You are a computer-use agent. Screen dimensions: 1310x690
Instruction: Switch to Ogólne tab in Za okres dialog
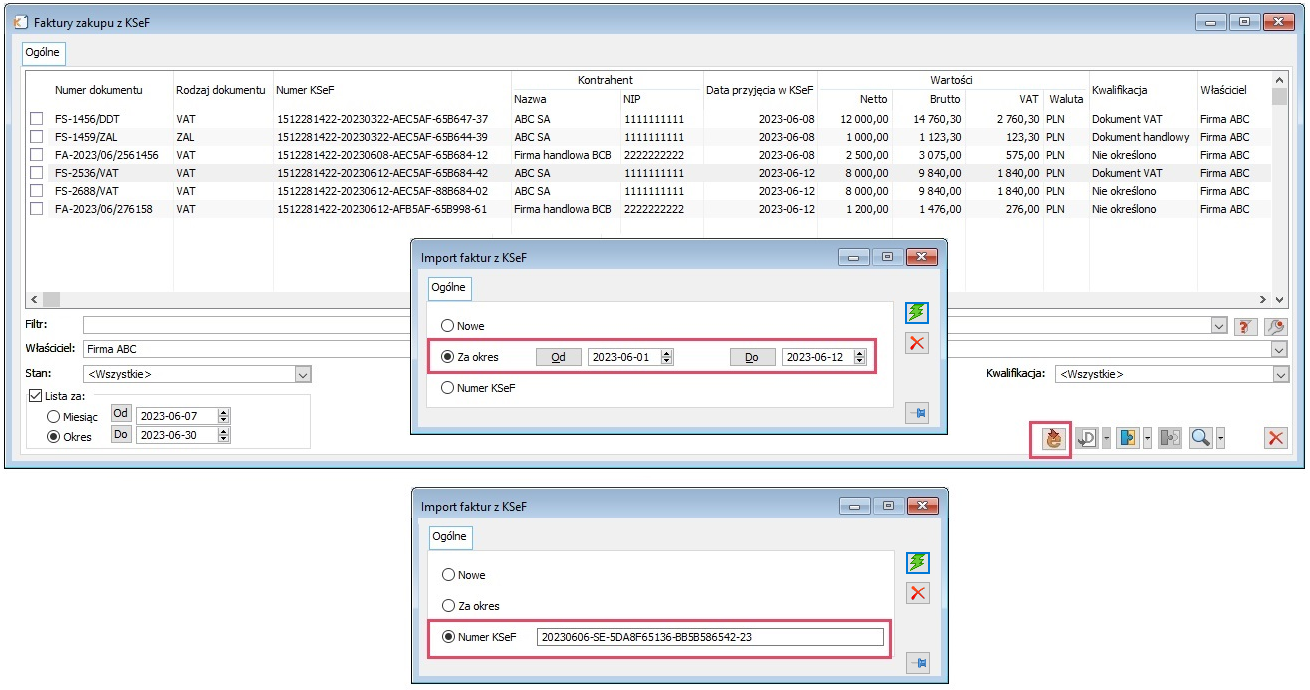pos(448,288)
